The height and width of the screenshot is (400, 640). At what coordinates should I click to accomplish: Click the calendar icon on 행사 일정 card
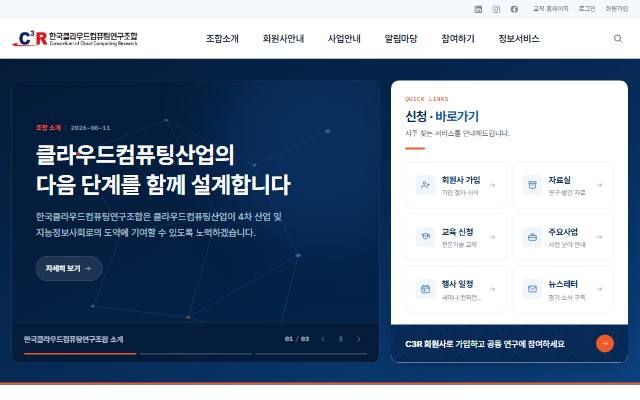click(x=425, y=289)
